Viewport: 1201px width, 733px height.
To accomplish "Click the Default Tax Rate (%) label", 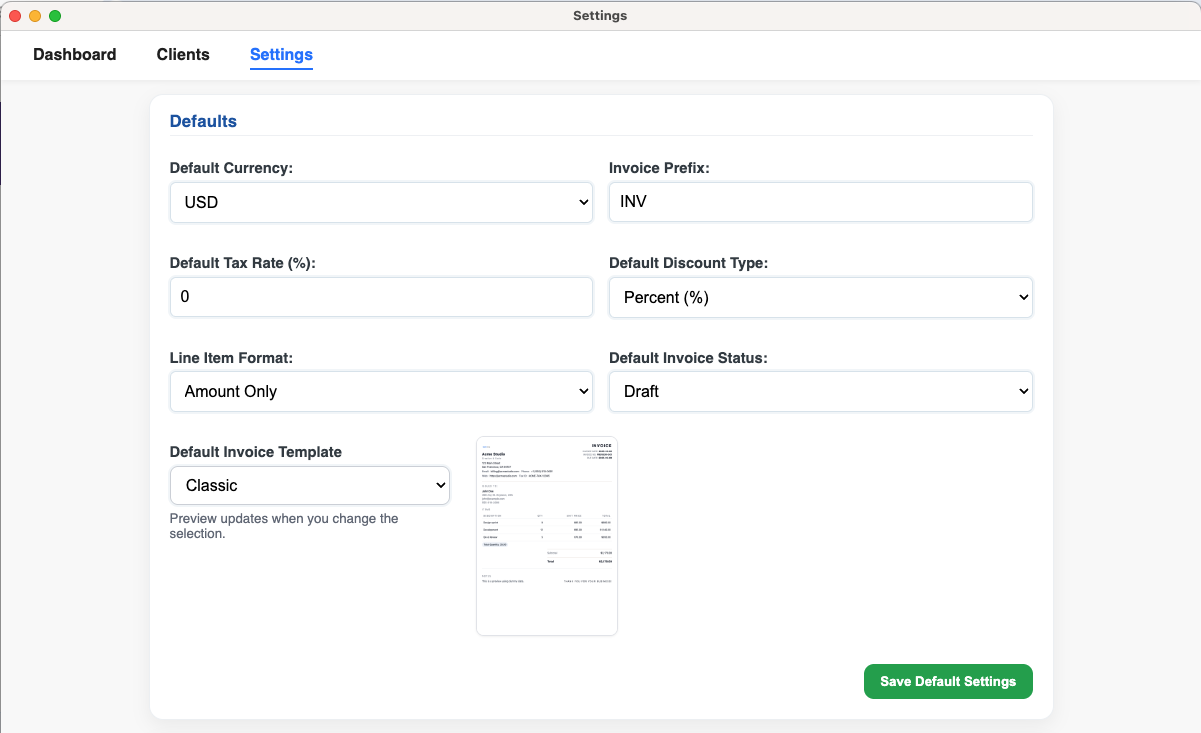I will (x=242, y=263).
